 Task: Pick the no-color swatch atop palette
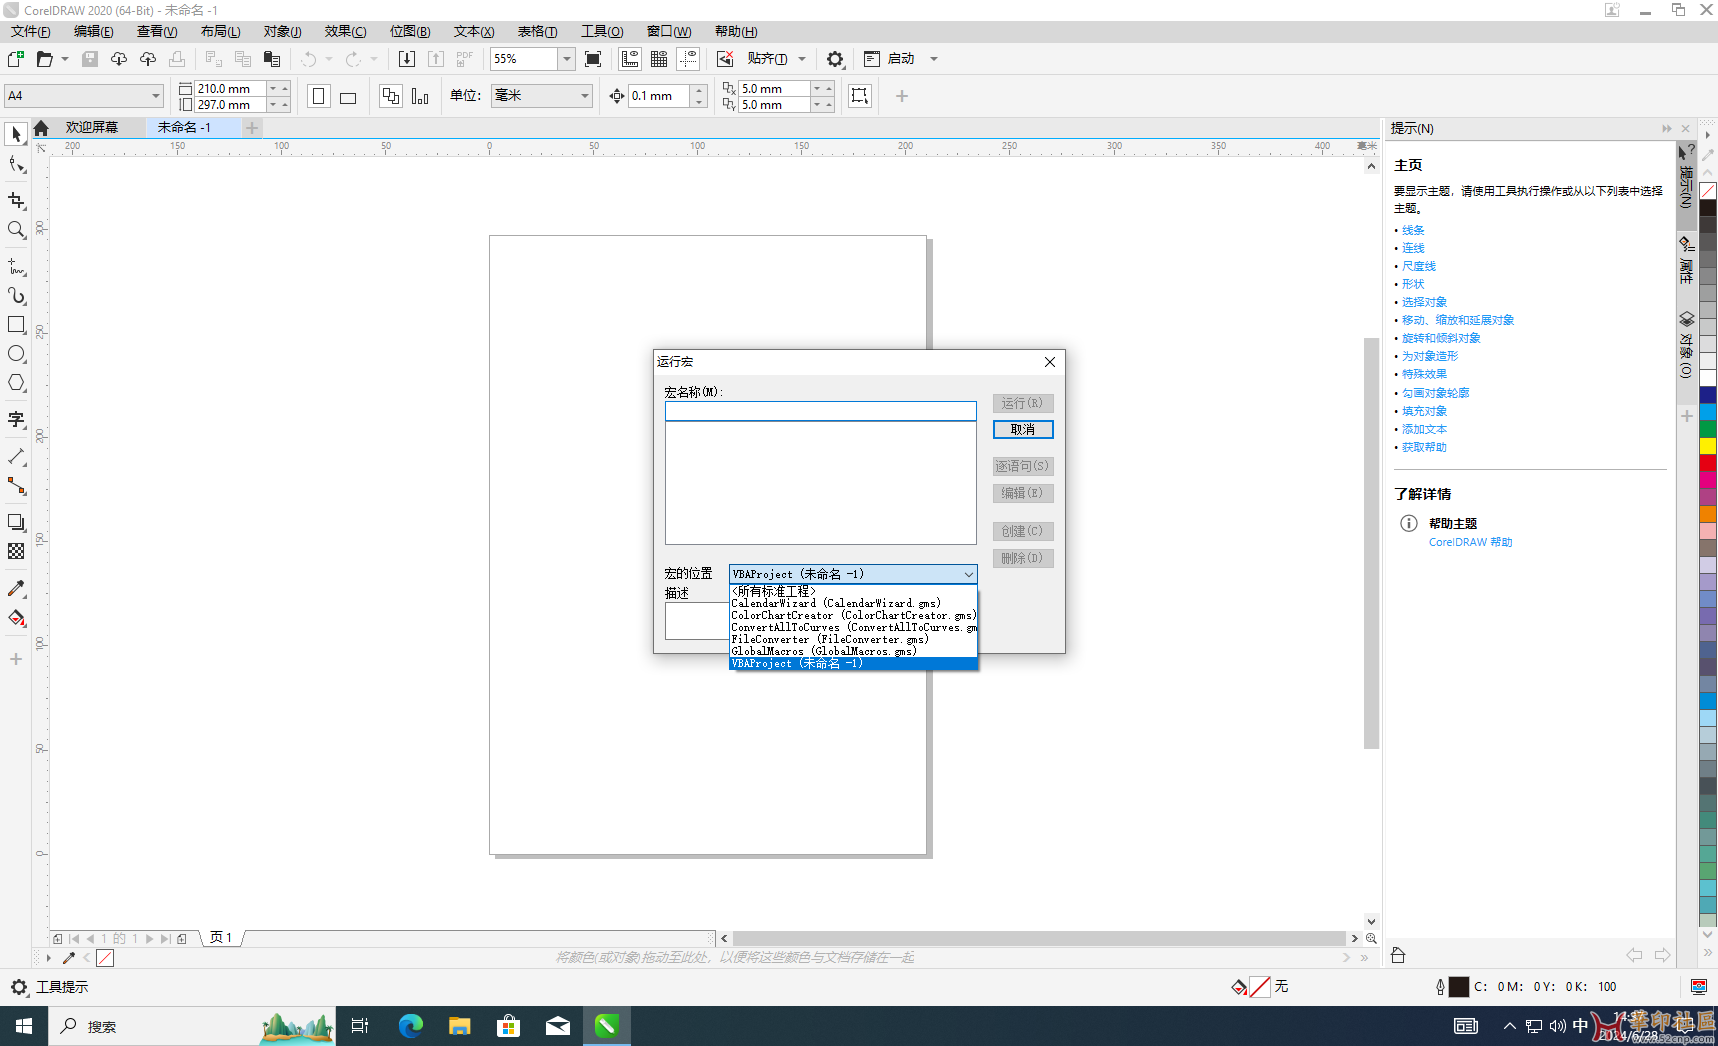pyautogui.click(x=1708, y=190)
